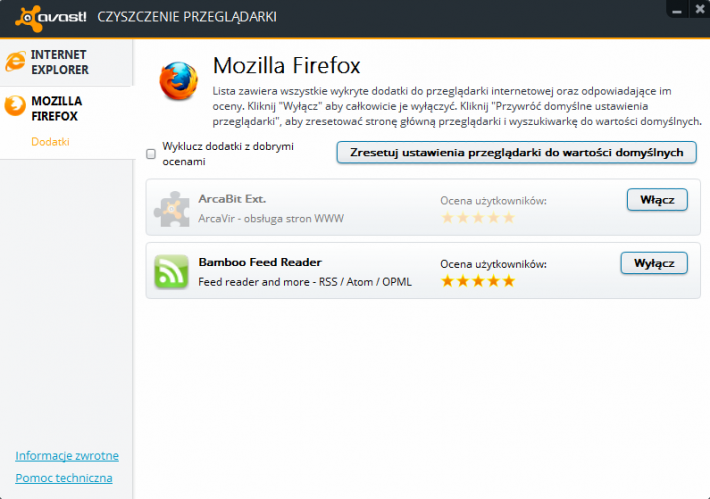
Task: Open the Informacje zwrotne link
Action: (x=67, y=456)
